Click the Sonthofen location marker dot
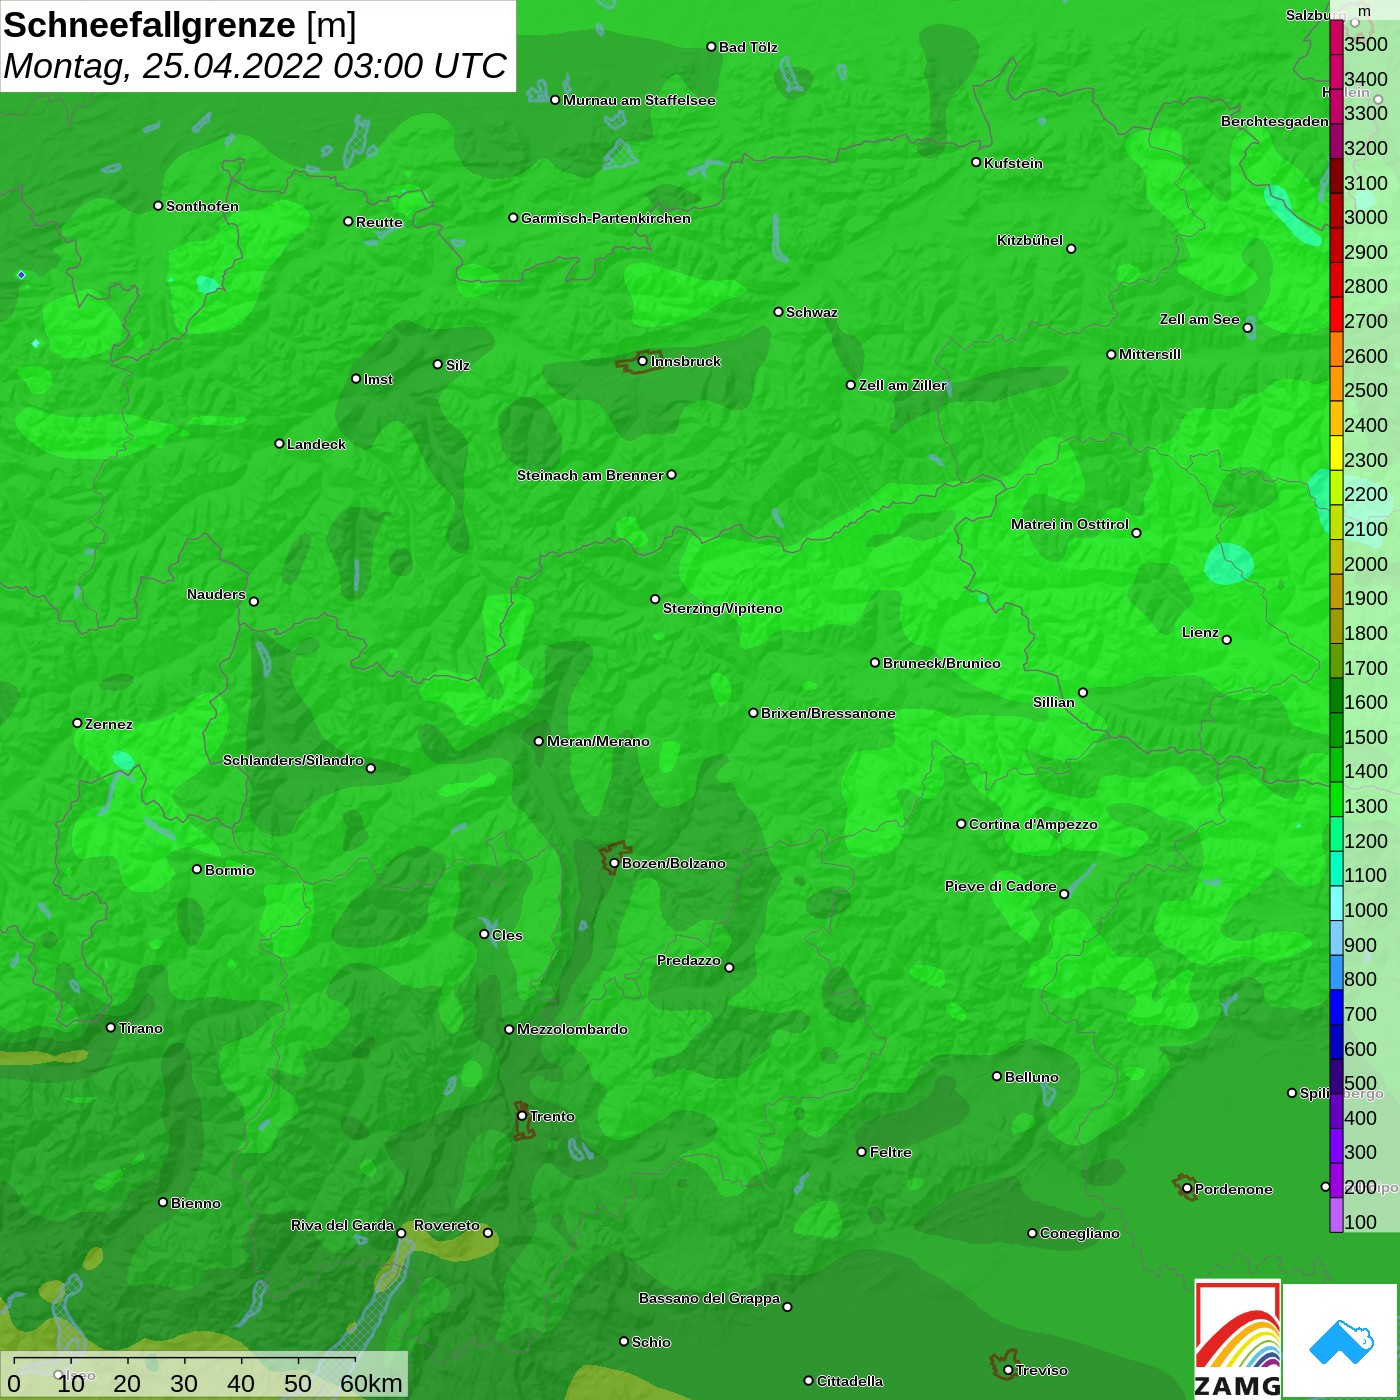The height and width of the screenshot is (1400, 1400). tap(158, 206)
